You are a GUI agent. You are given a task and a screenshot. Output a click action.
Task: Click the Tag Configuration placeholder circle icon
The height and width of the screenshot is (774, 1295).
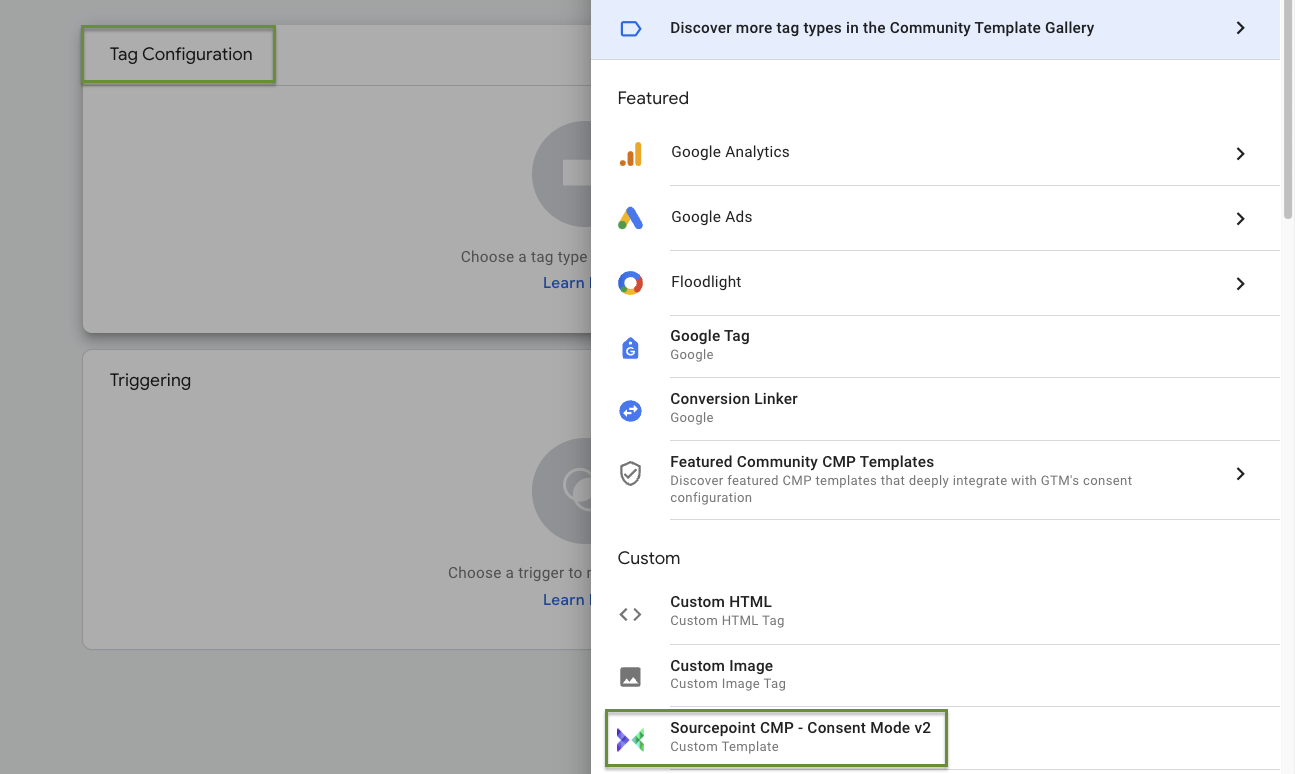click(562, 174)
